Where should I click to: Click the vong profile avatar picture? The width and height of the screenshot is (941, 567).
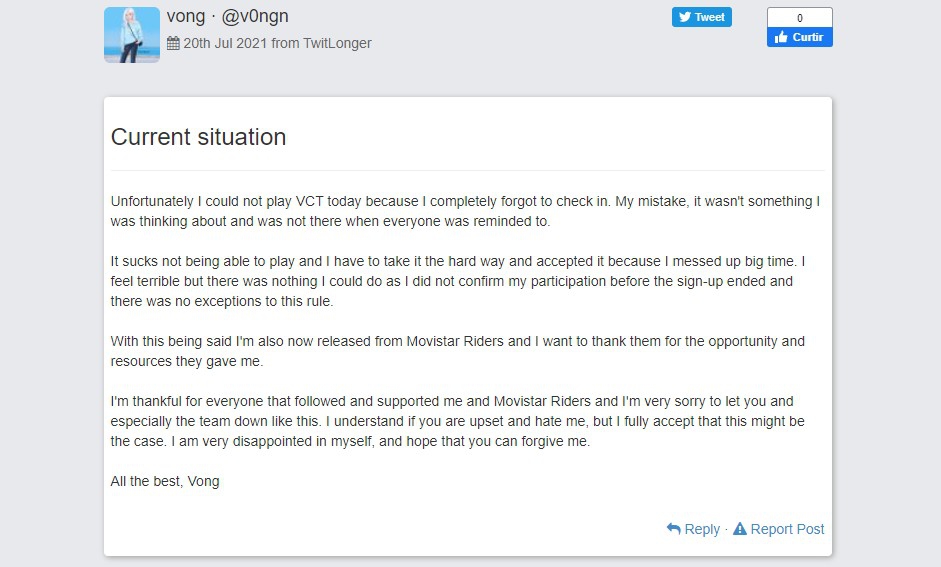click(x=132, y=35)
